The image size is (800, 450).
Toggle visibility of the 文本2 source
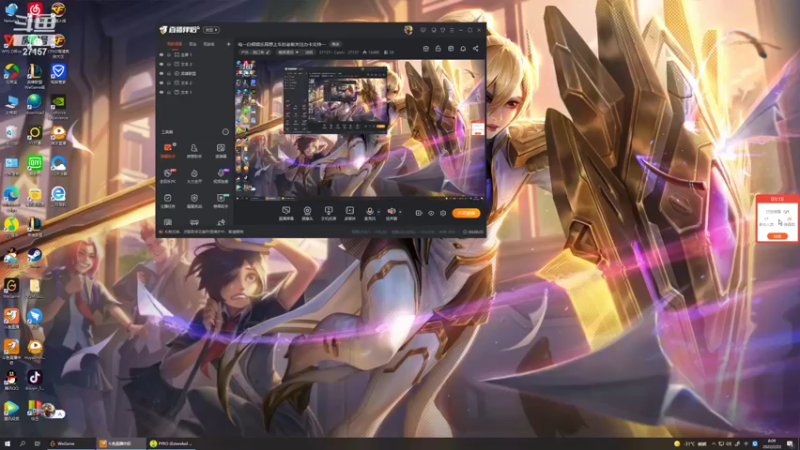tap(162, 83)
